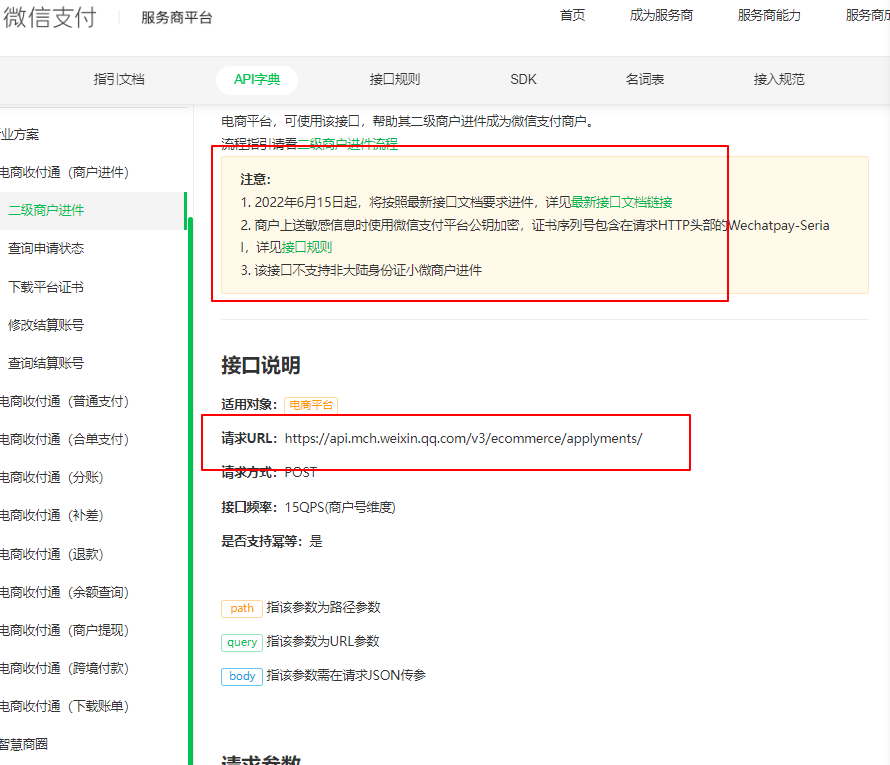
Task: Click the green sidebar scrollbar
Action: pyautogui.click(x=190, y=491)
